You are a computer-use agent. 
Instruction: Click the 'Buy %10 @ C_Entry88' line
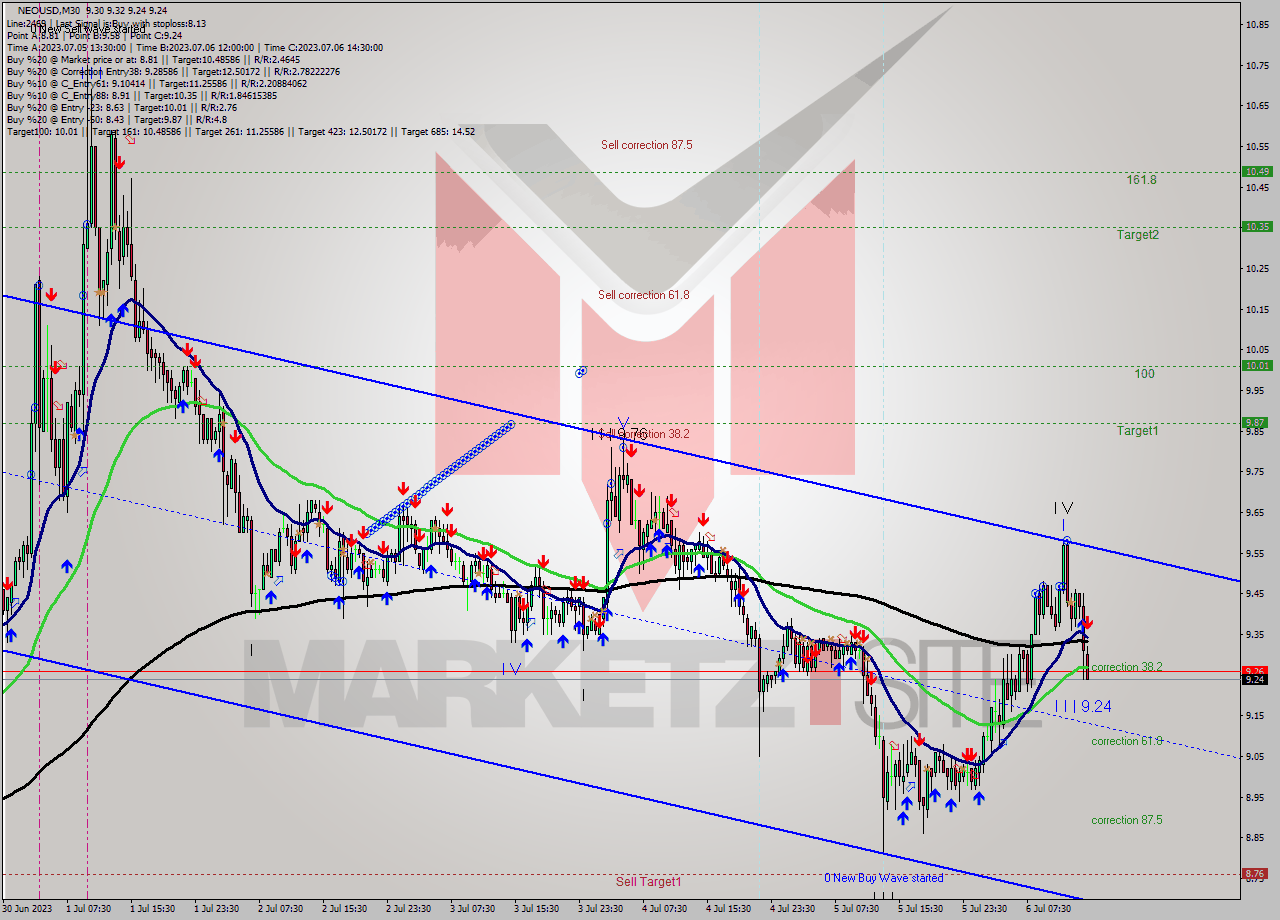[142, 95]
